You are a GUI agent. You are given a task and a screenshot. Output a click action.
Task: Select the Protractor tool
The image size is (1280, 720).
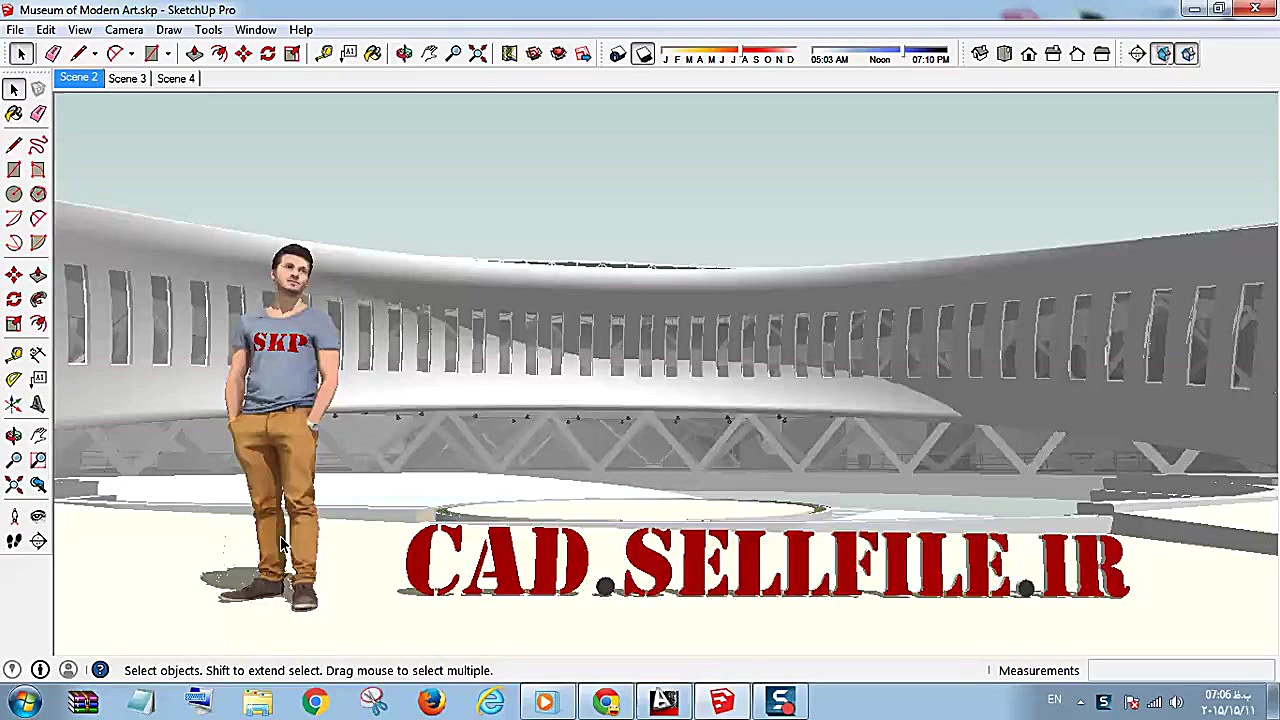point(14,379)
